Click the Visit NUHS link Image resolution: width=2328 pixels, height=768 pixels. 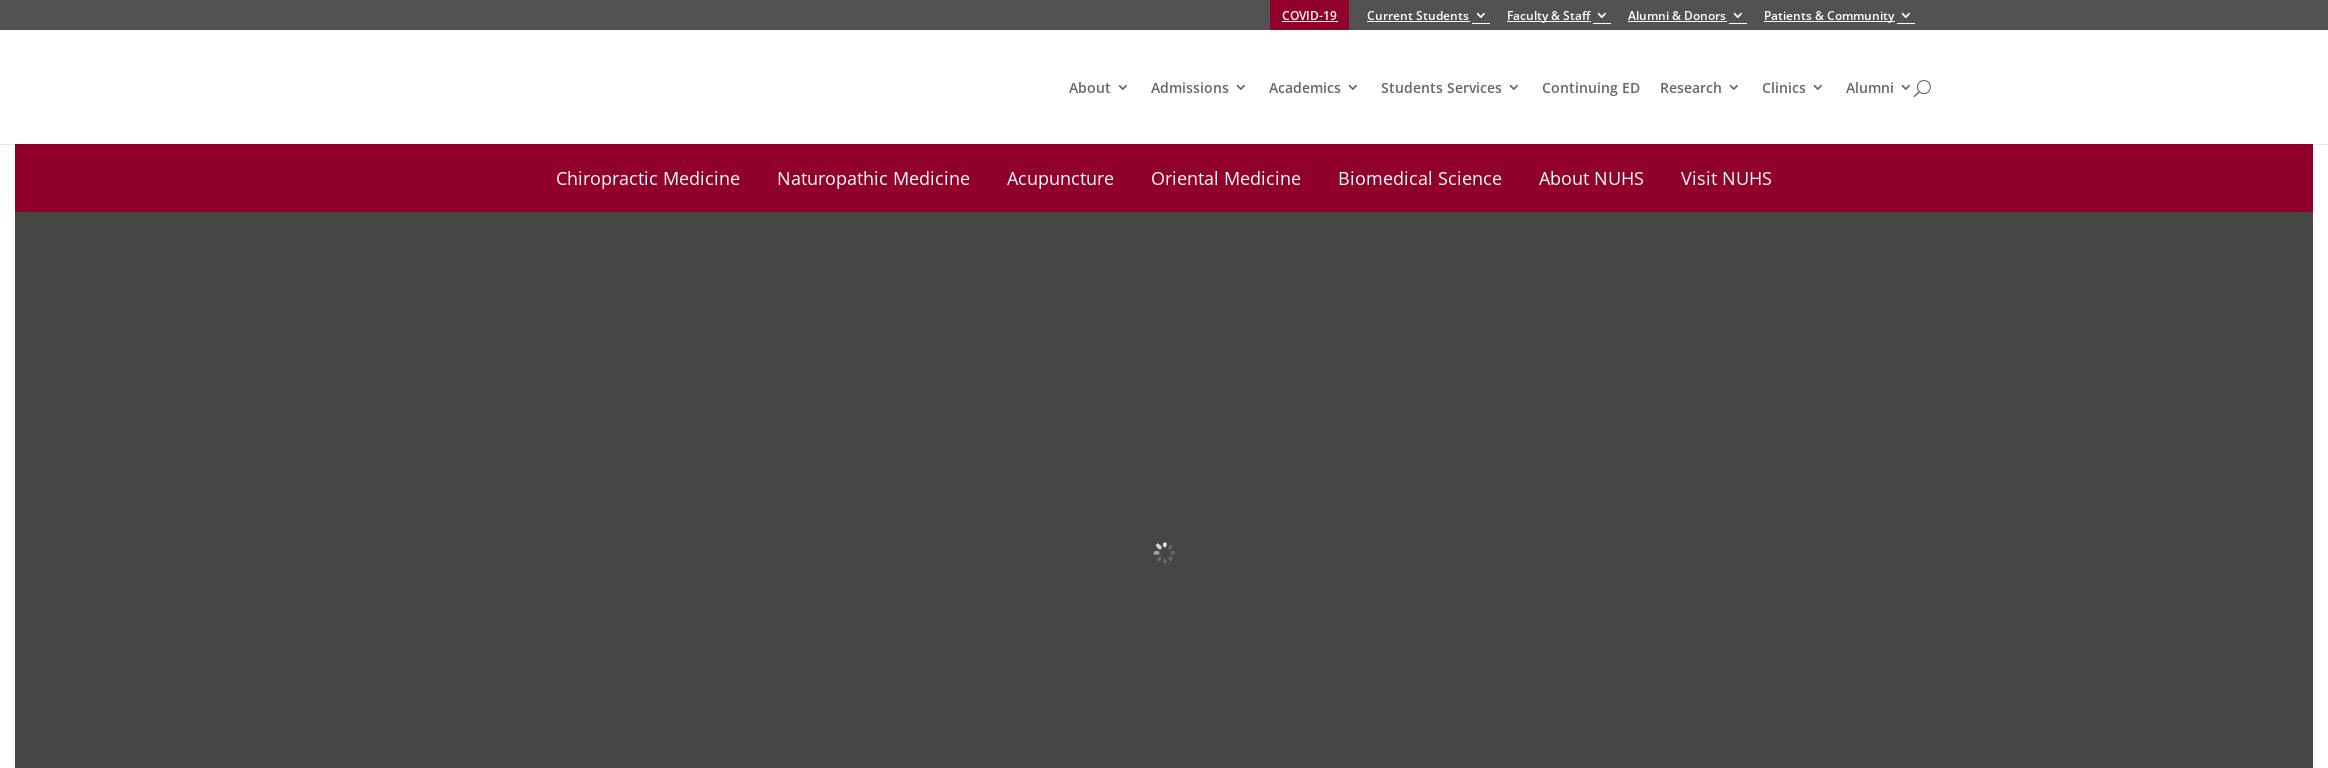pos(1725,178)
